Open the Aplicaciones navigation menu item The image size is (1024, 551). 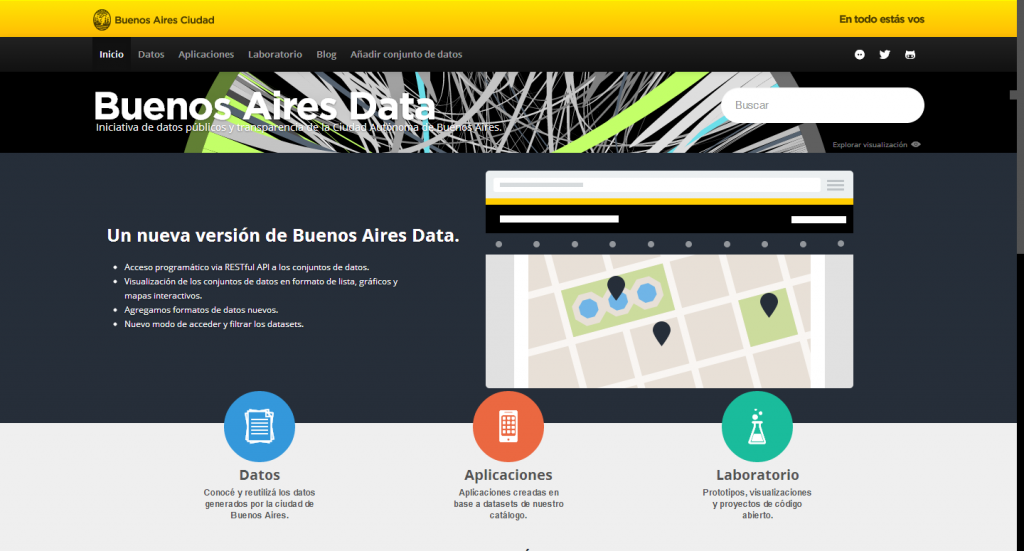coord(206,54)
